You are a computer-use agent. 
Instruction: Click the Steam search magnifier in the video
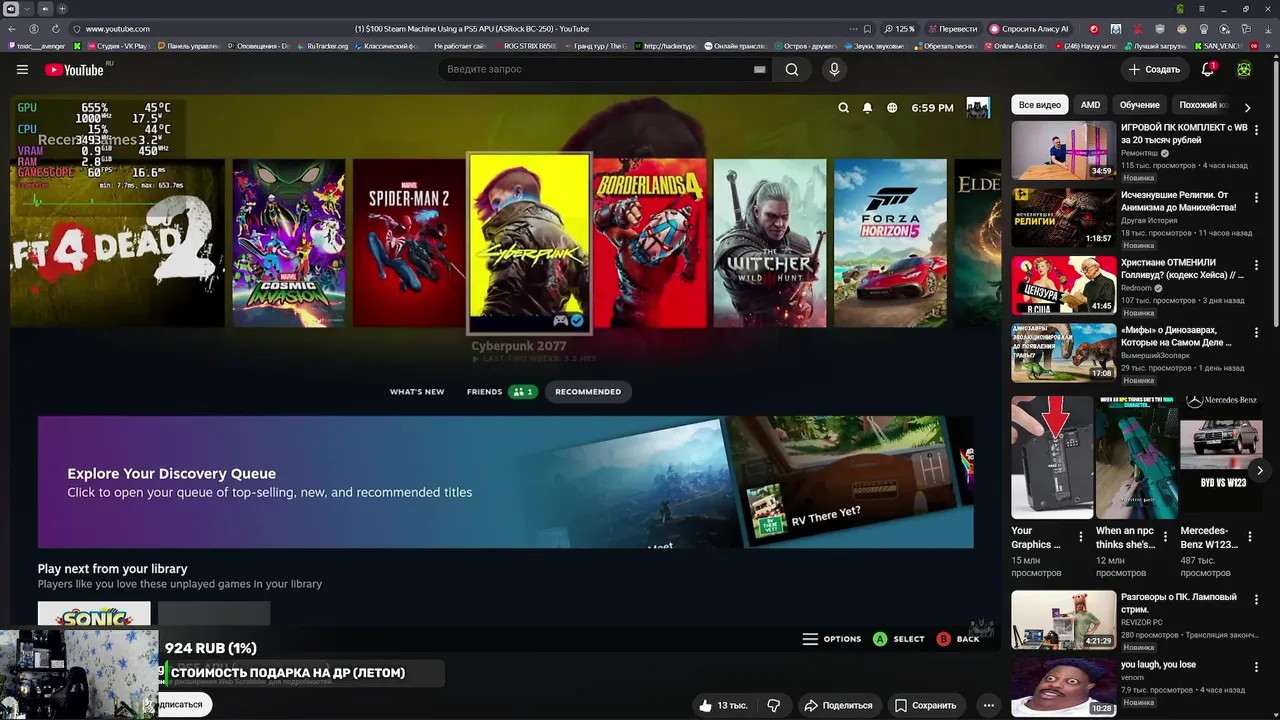point(843,108)
